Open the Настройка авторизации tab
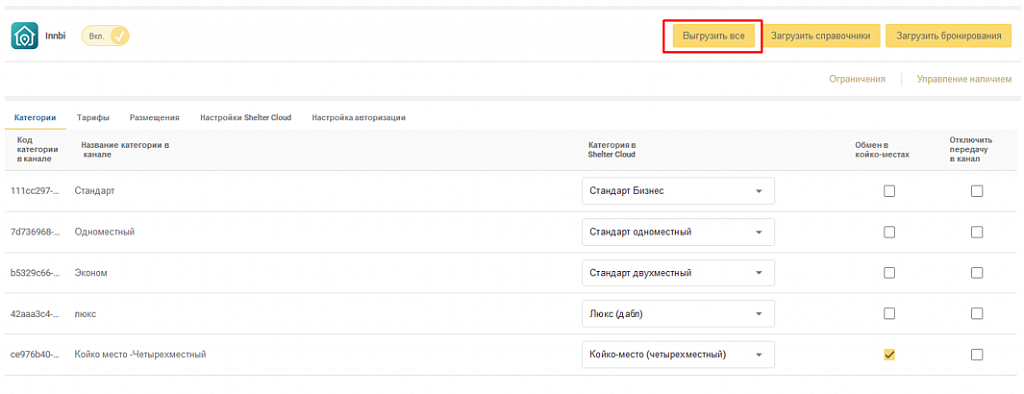The height and width of the screenshot is (394, 1024). (x=359, y=118)
